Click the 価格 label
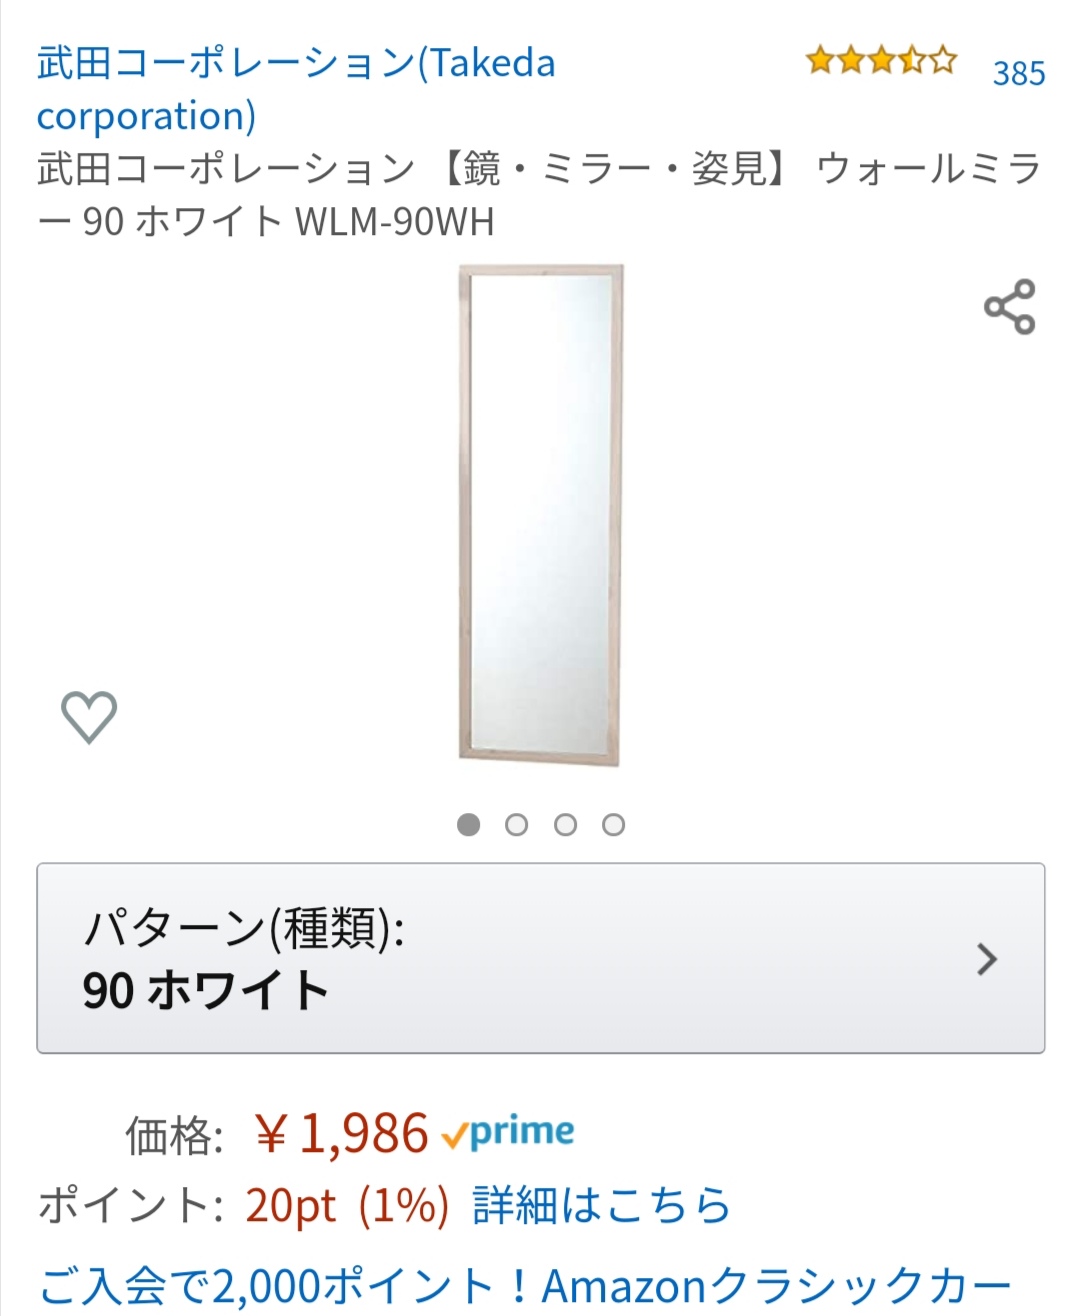 (x=173, y=1136)
